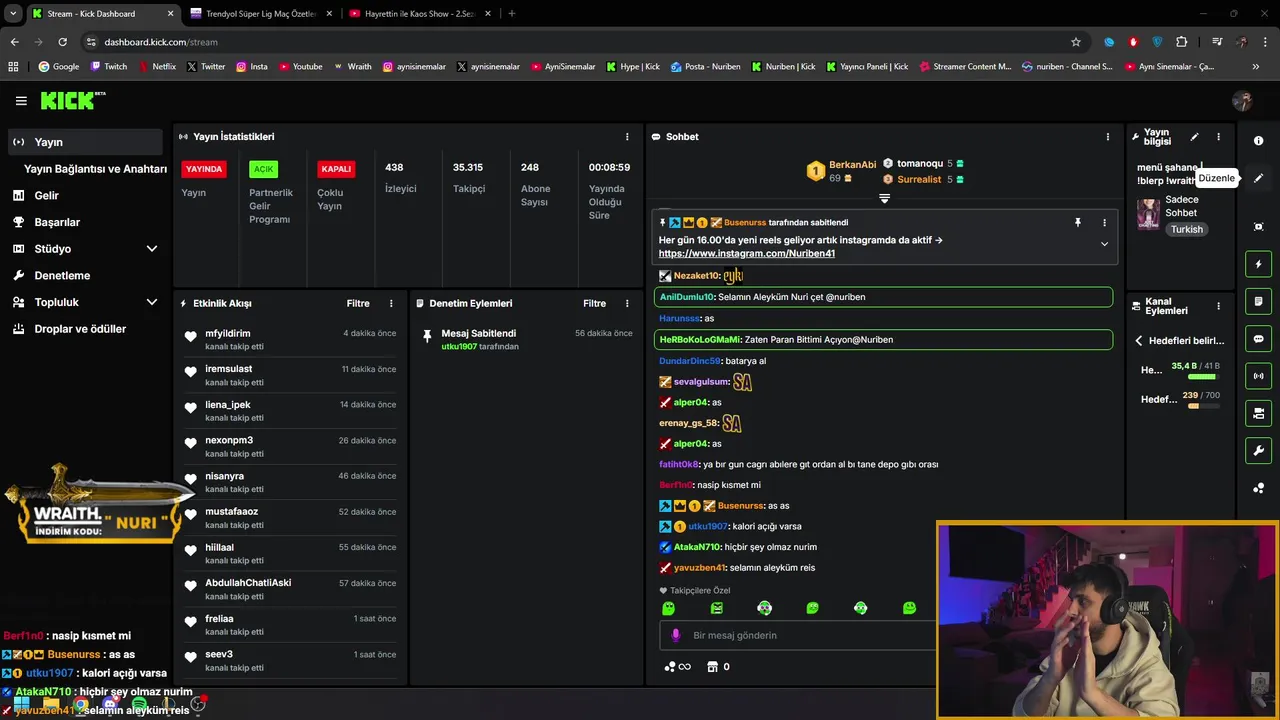Bookmark this page with the star icon
Image resolution: width=1280 pixels, height=720 pixels.
coord(1076,42)
